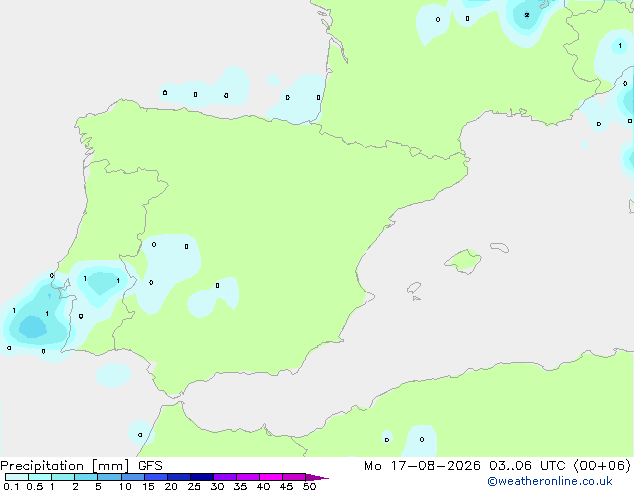The image size is (634, 490).
Task: Click the '10' legend scale label
Action: pyautogui.click(x=125, y=486)
